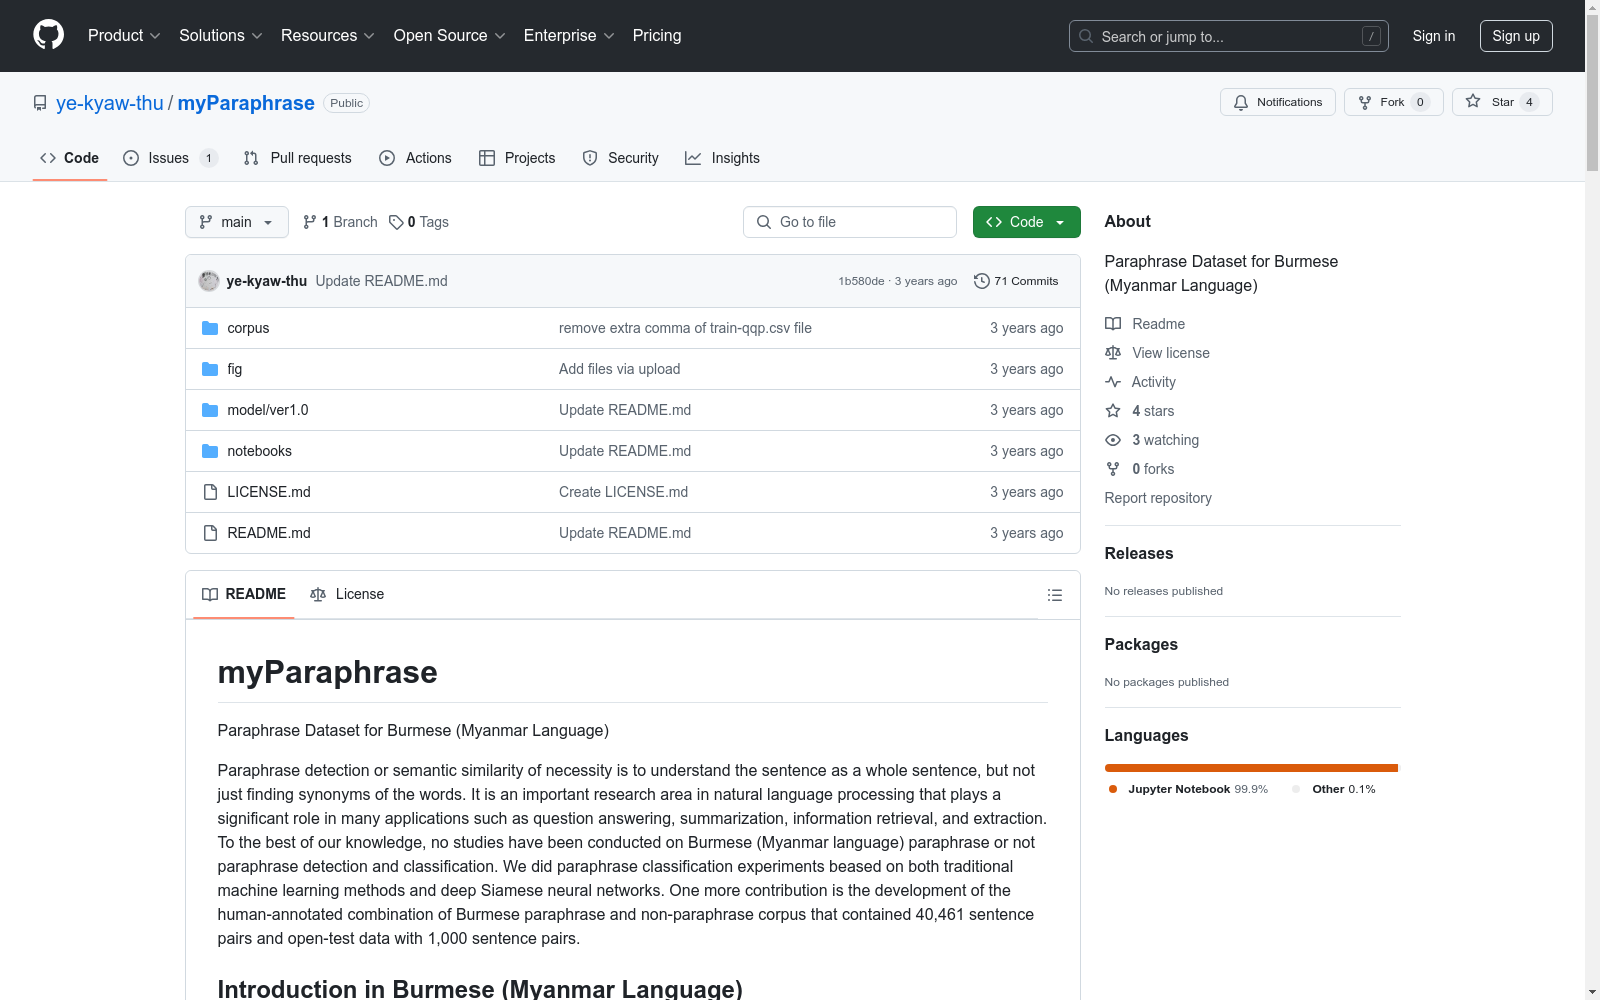
Task: Expand the Open Source menu
Action: click(x=450, y=35)
